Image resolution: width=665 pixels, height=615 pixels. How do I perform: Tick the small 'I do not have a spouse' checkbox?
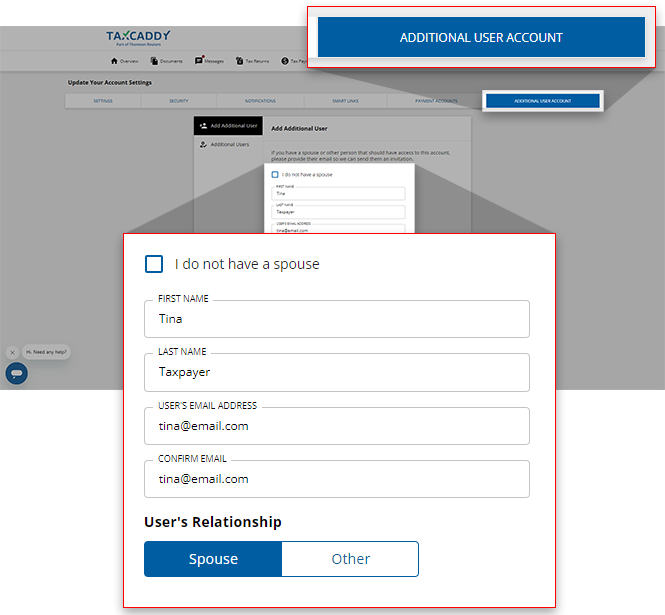pyautogui.click(x=275, y=175)
